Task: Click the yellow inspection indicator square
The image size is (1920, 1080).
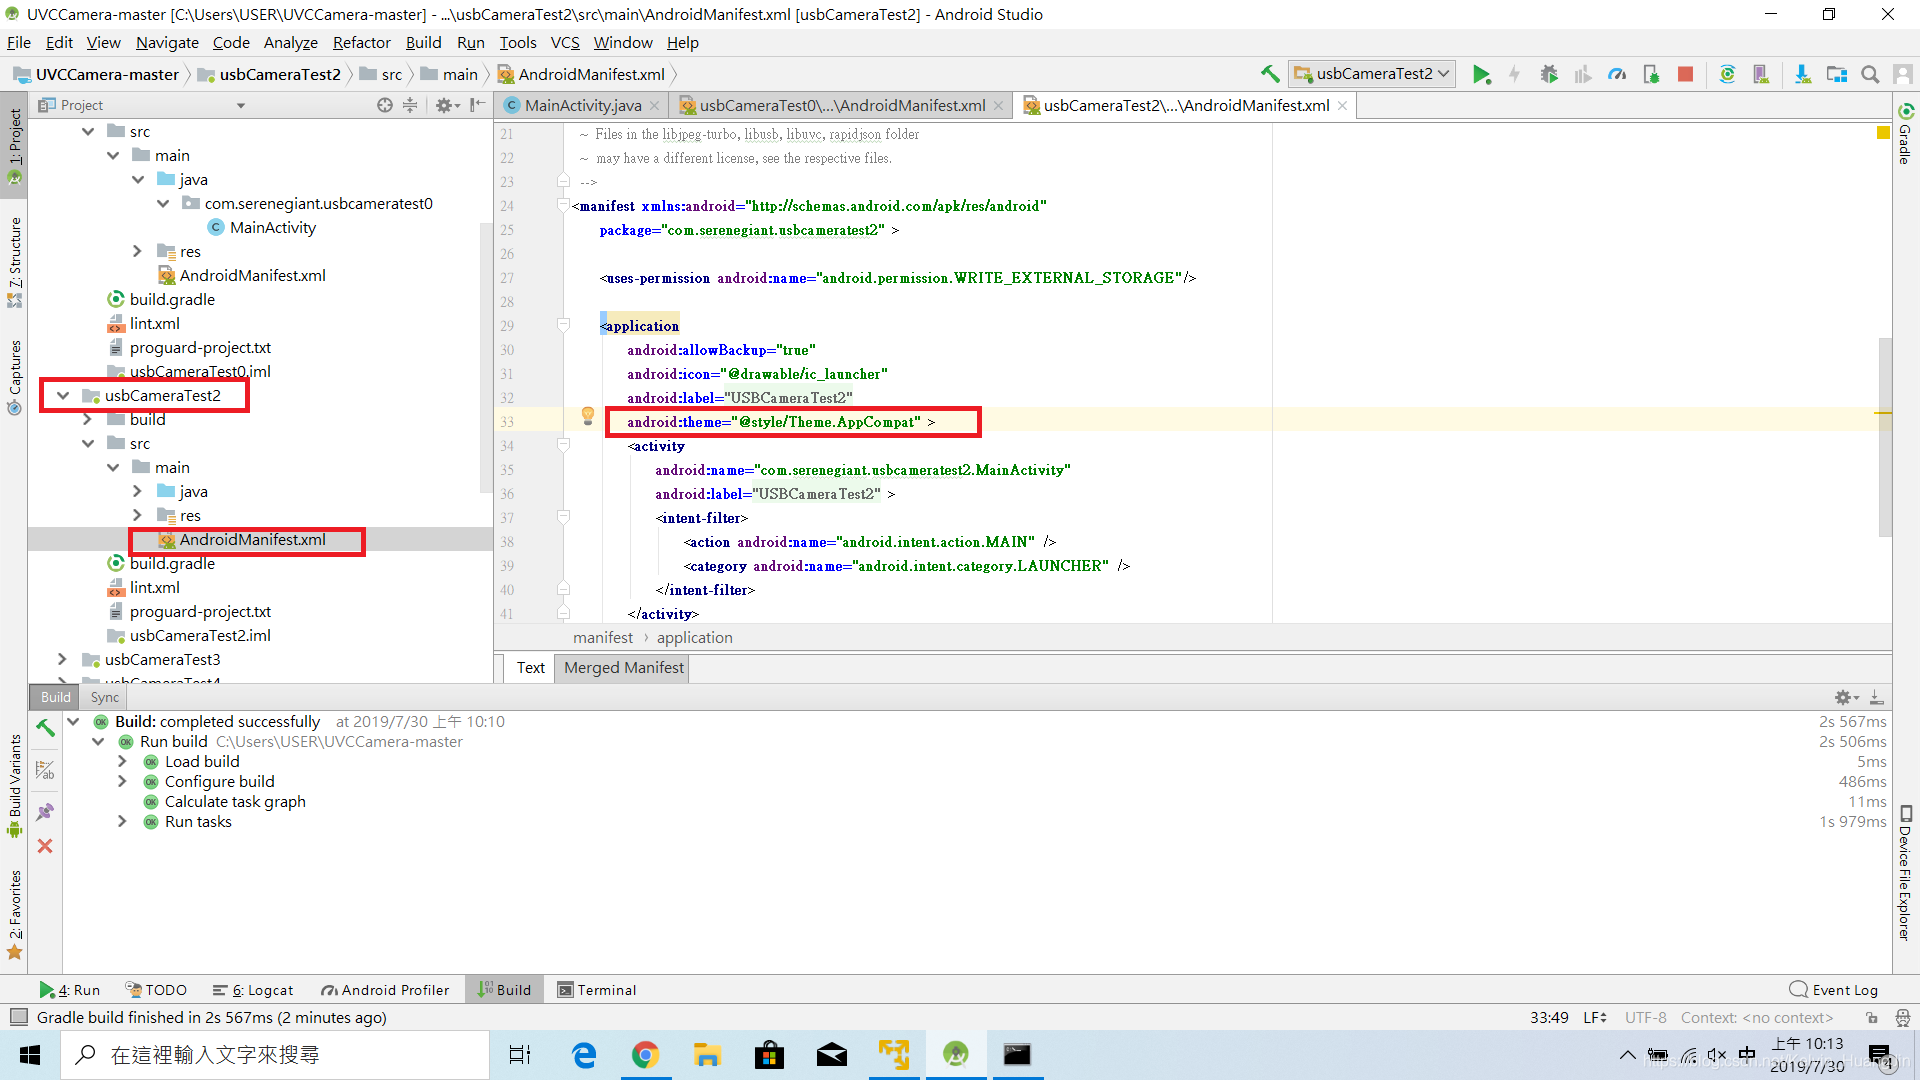Action: pos(1883,133)
